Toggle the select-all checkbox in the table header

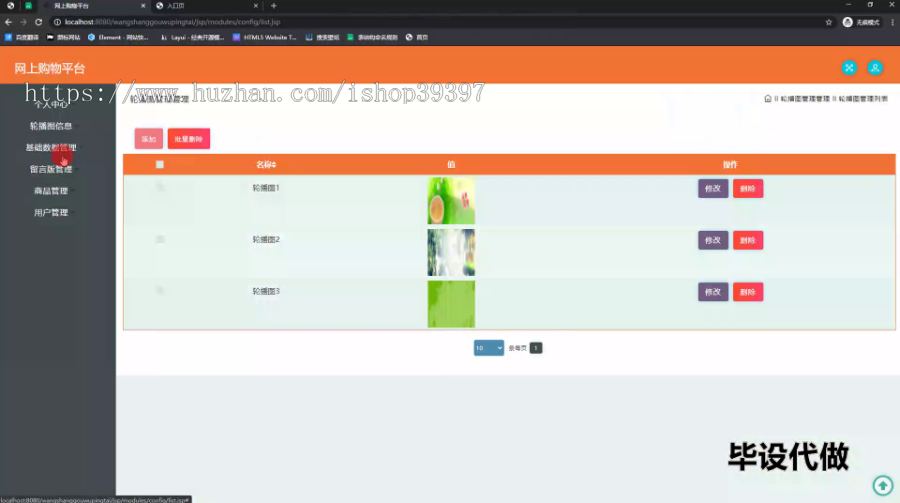tap(160, 165)
